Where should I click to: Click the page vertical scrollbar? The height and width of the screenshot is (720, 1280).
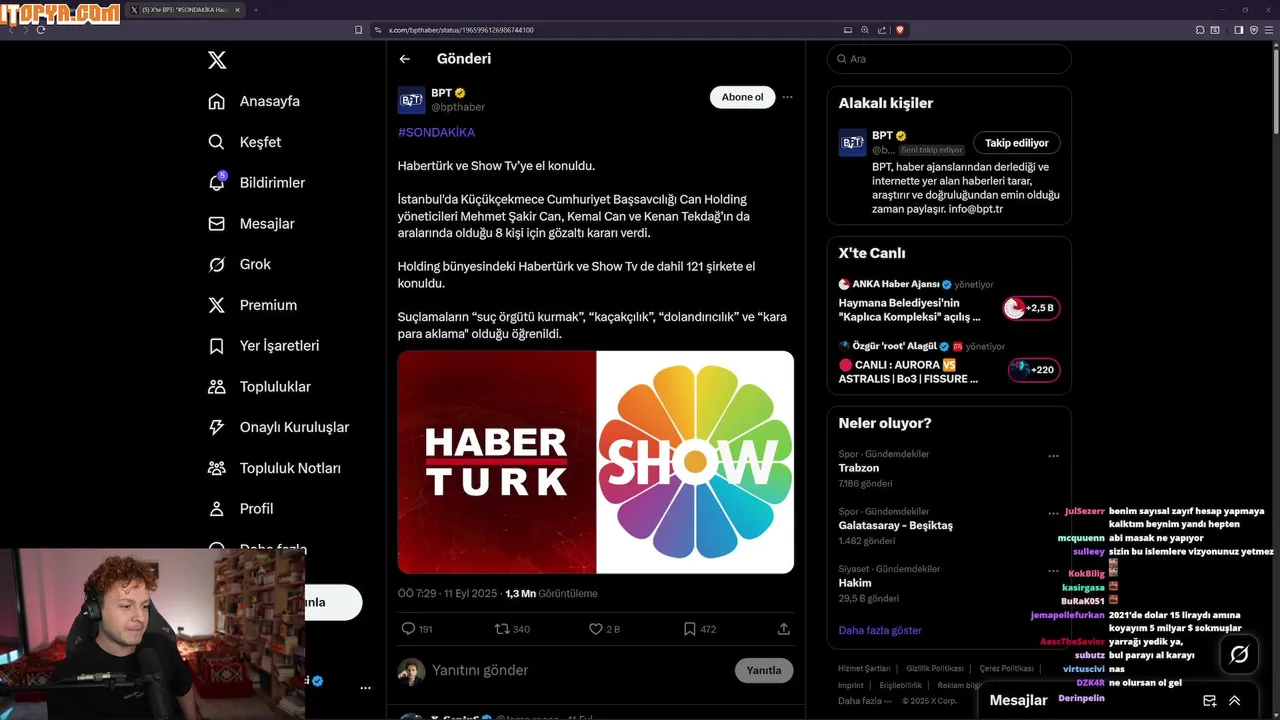point(1275,90)
